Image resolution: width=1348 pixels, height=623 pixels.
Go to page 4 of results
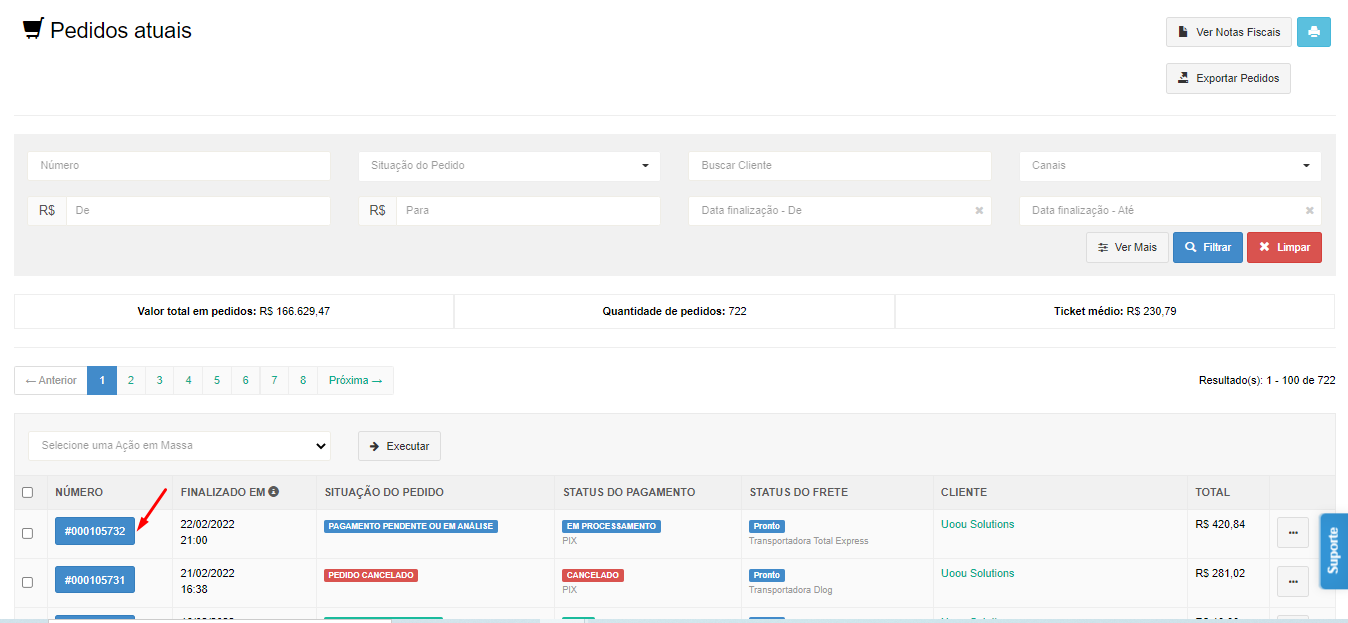[x=188, y=380]
